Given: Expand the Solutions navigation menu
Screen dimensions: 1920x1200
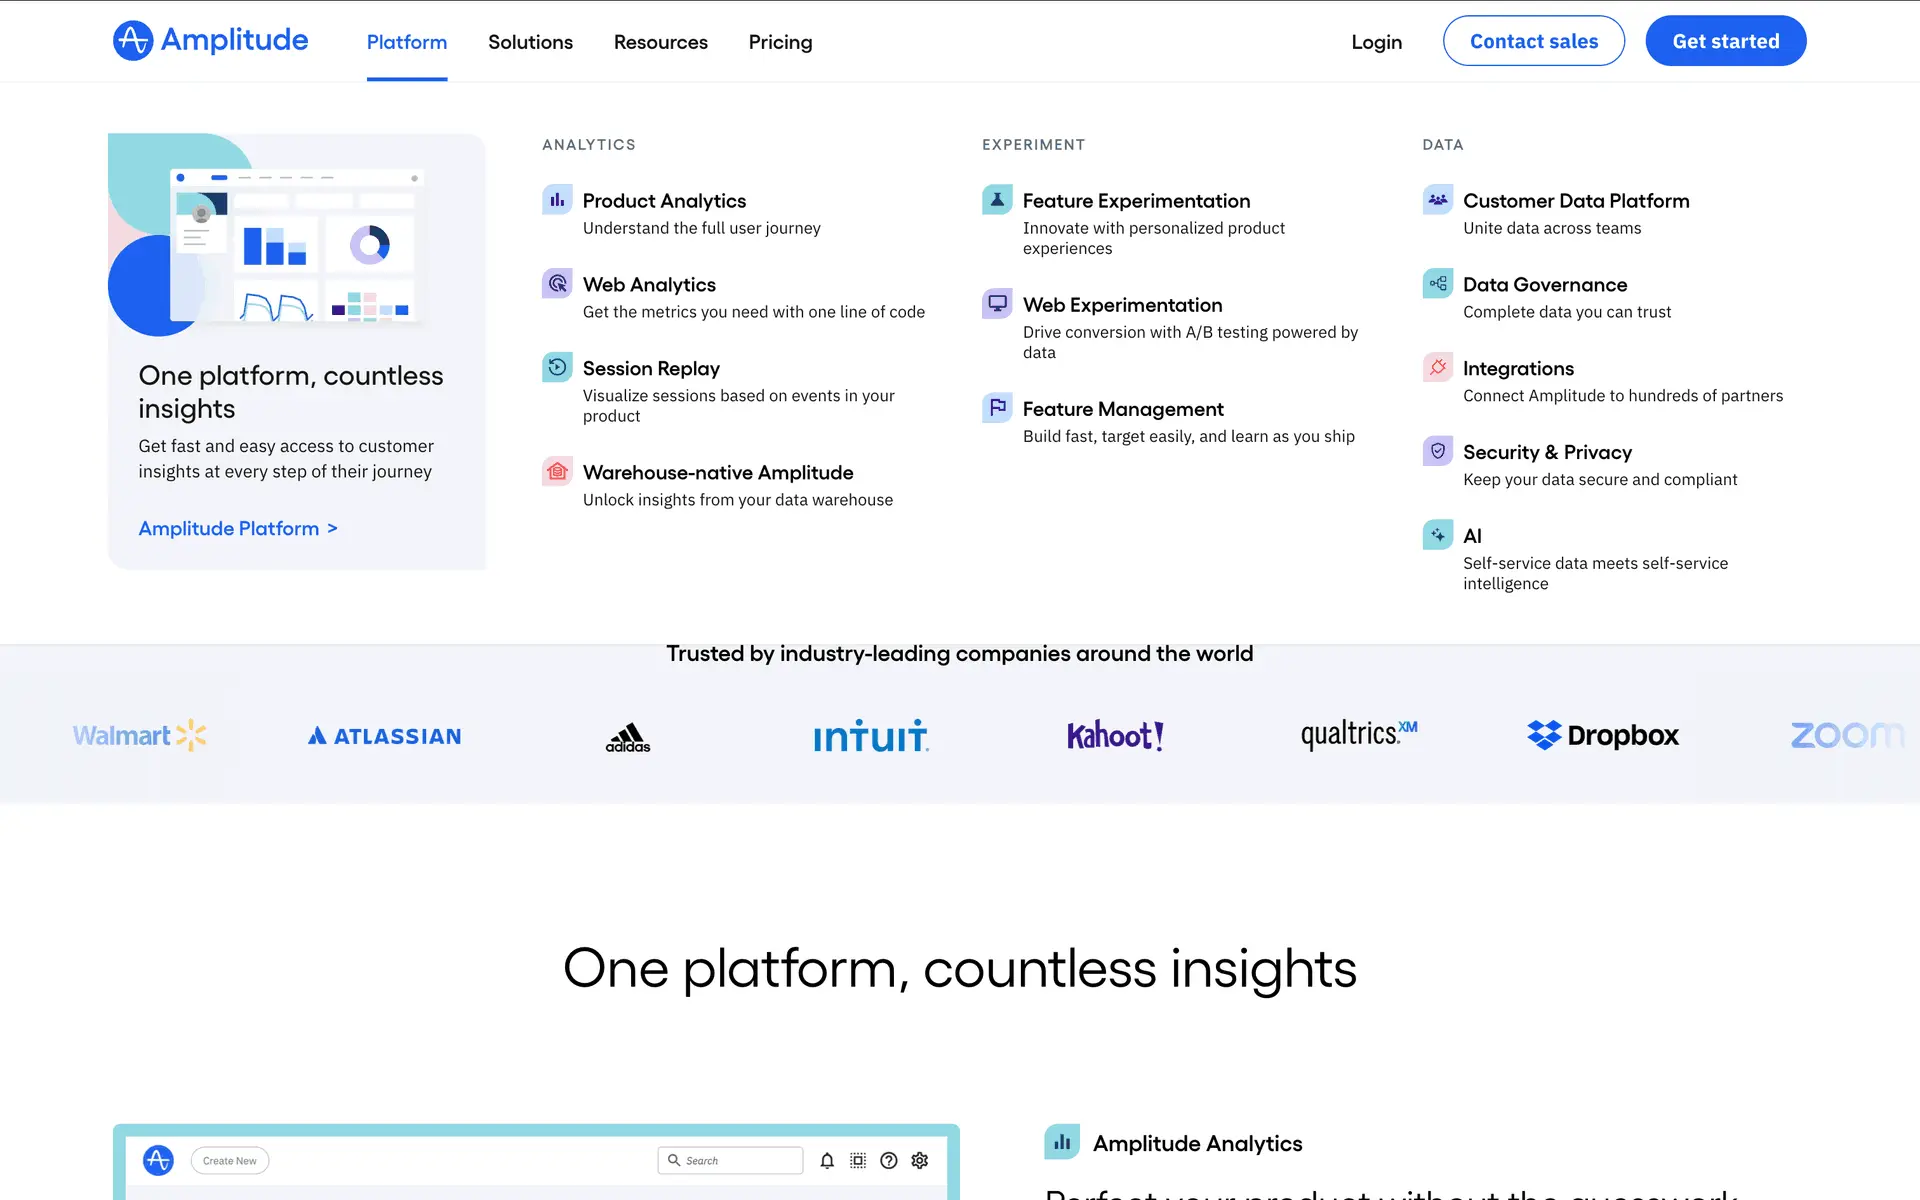Looking at the screenshot, I should pyautogui.click(x=530, y=42).
